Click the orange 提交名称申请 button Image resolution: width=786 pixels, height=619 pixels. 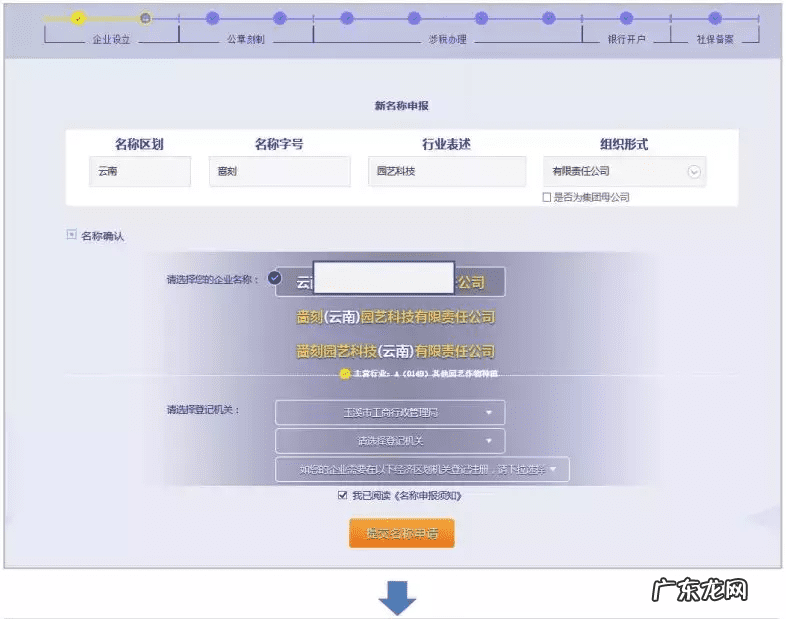click(x=402, y=533)
